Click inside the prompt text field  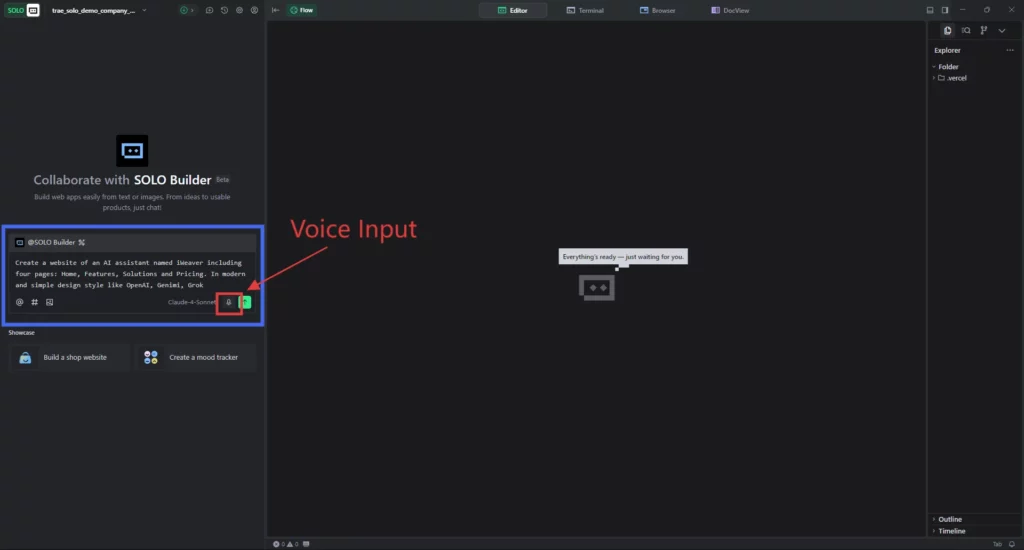coord(131,274)
